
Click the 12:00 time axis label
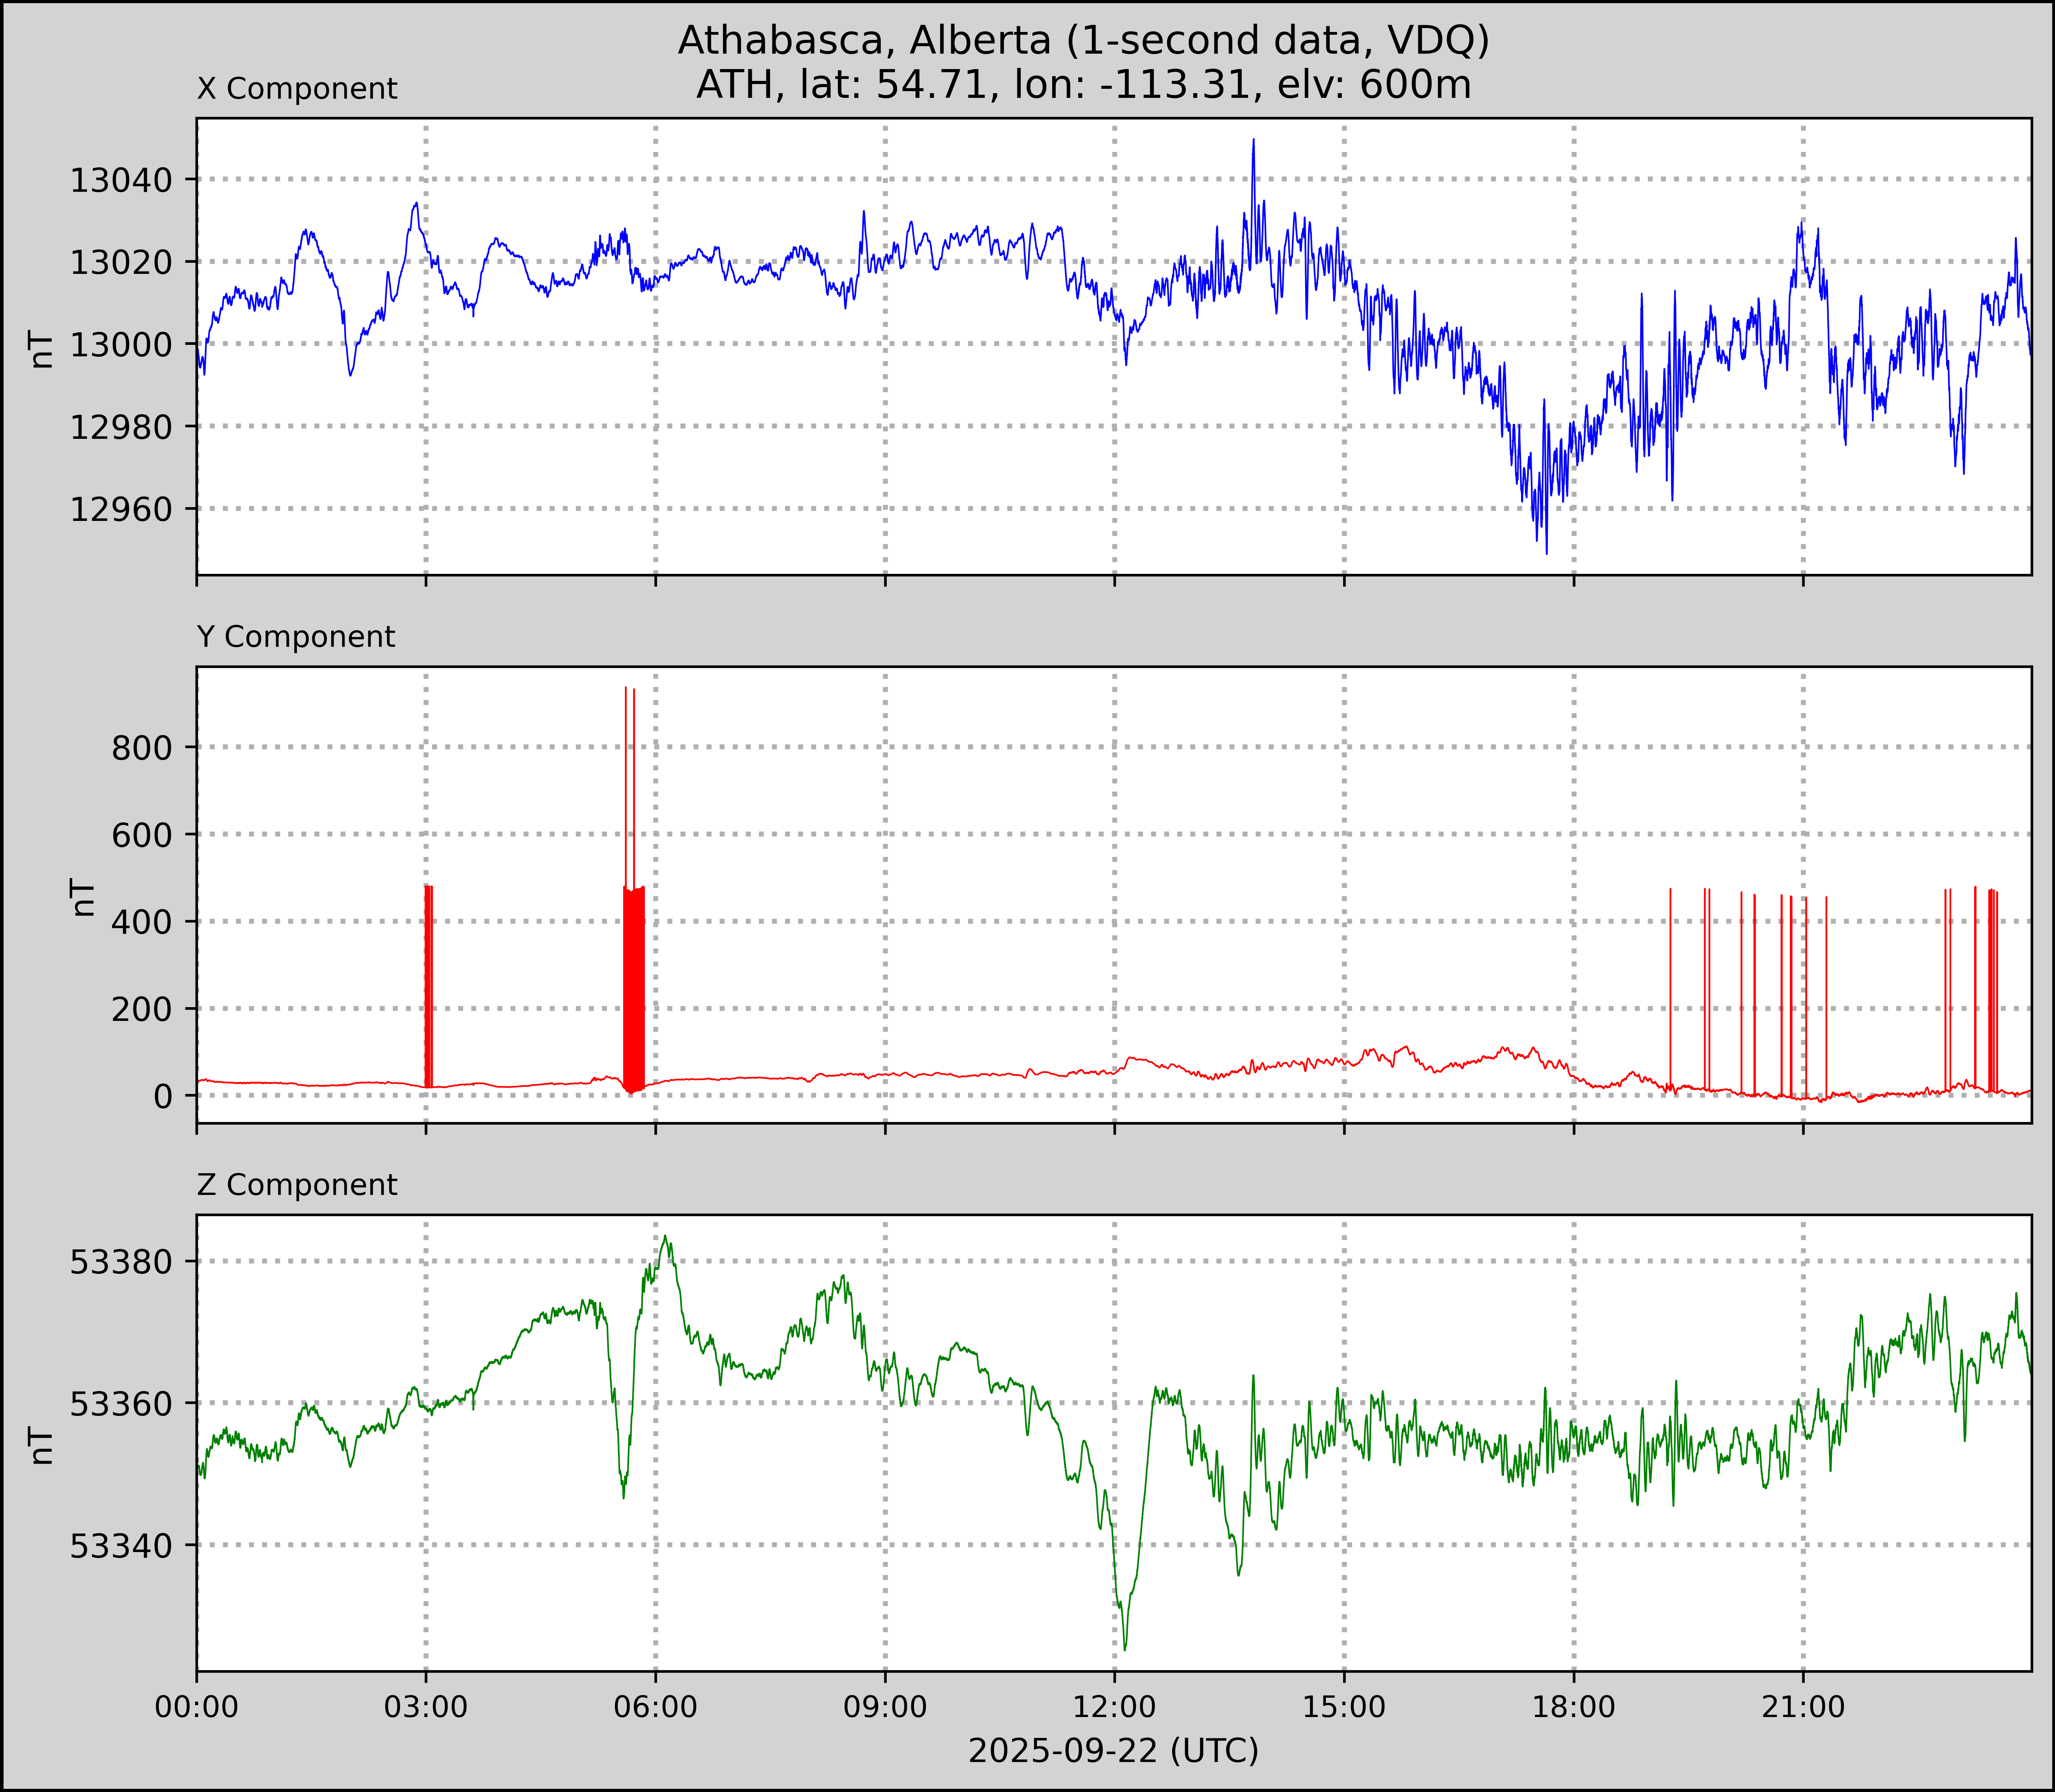coord(1115,1706)
